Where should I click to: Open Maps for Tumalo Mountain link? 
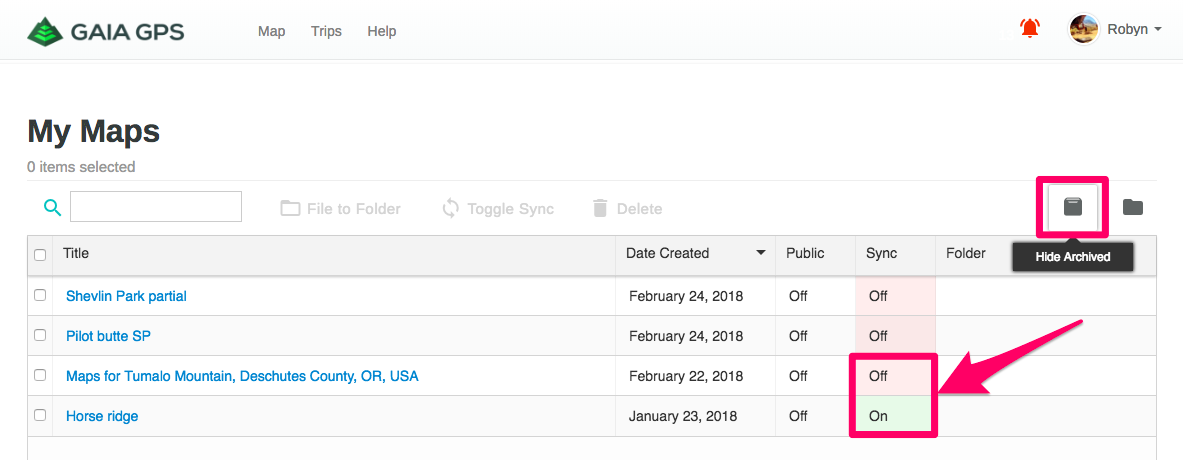click(x=242, y=376)
